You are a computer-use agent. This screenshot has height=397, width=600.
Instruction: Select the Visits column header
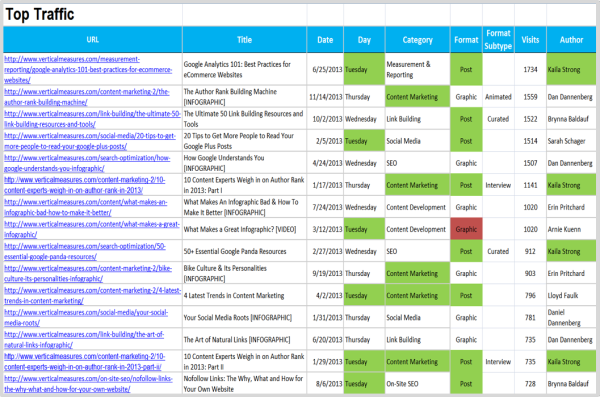click(x=530, y=39)
